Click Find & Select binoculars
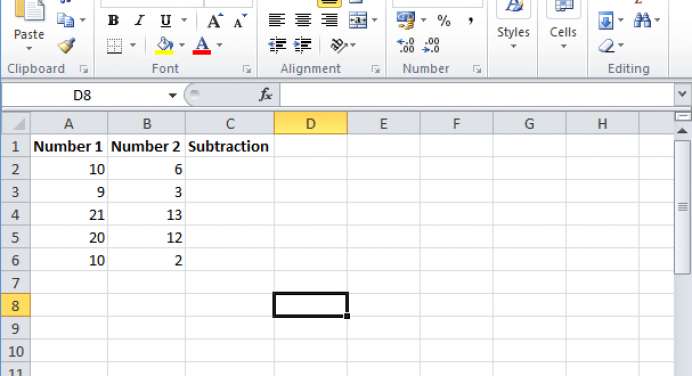692x376 pixels. pos(643,20)
